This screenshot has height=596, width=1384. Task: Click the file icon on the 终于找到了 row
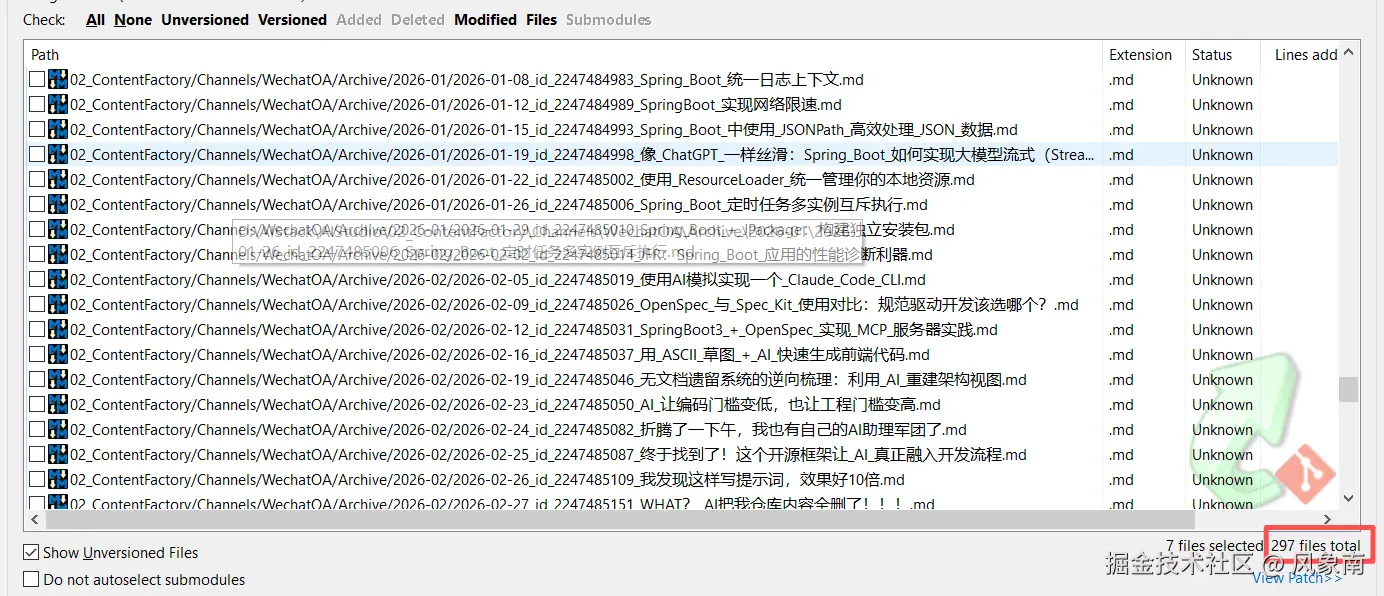tap(58, 455)
